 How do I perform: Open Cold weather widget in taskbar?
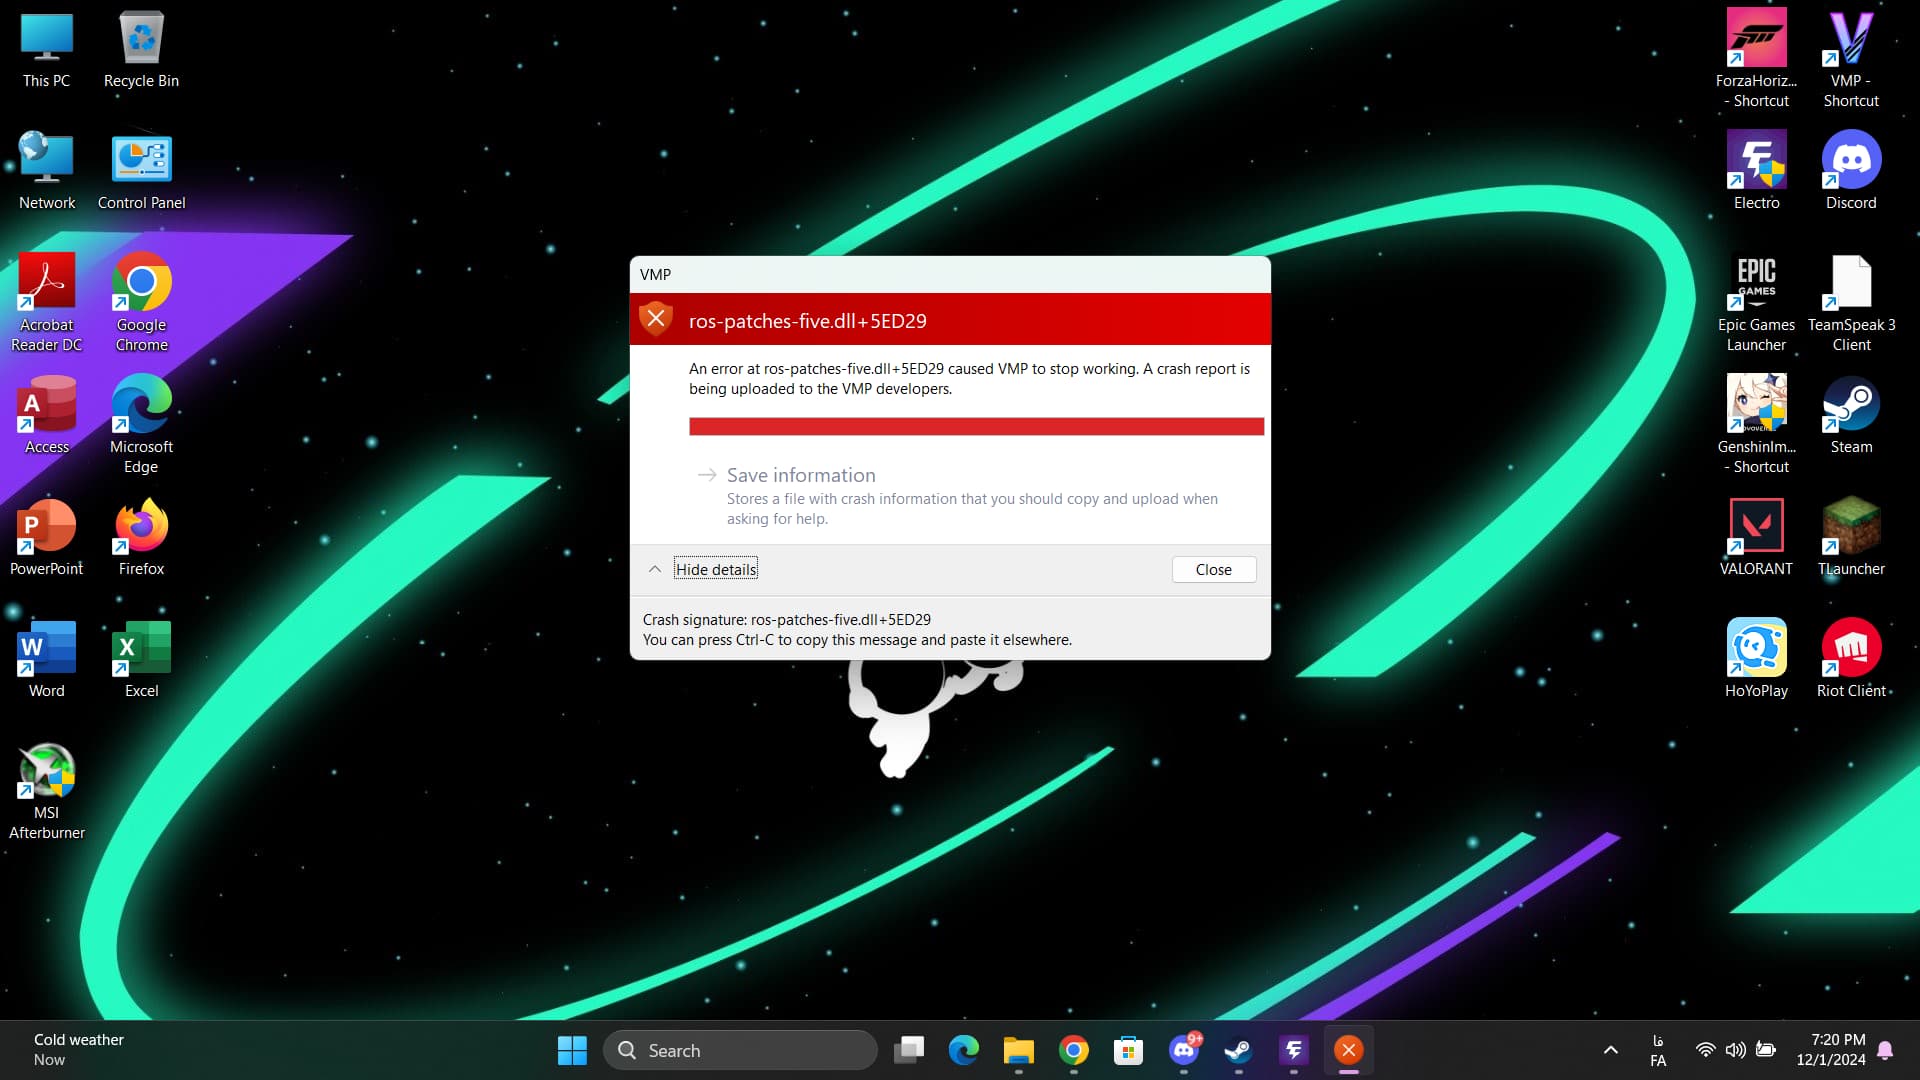coord(78,1050)
